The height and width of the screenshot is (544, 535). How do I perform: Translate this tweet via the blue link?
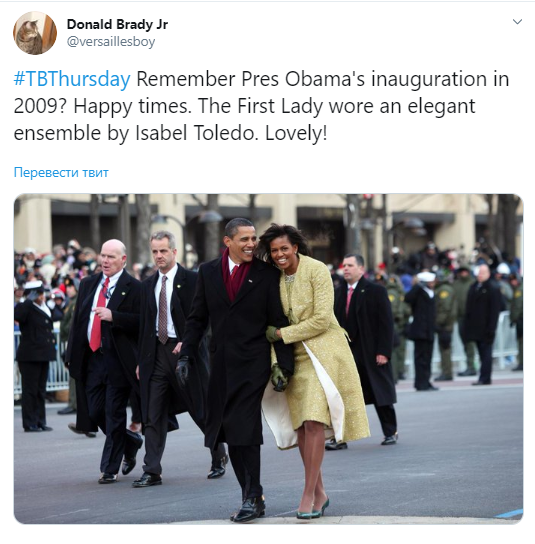(61, 172)
